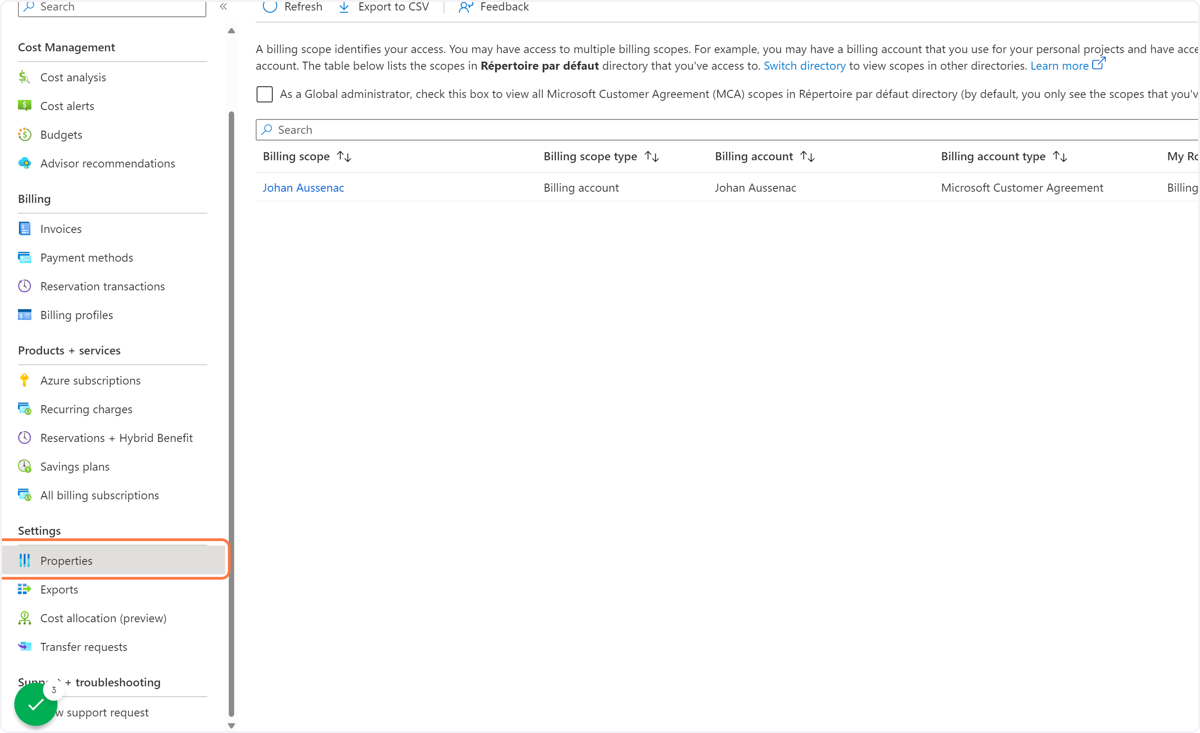Click the Recurring charges icon
This screenshot has height=733, width=1200.
[x=25, y=409]
